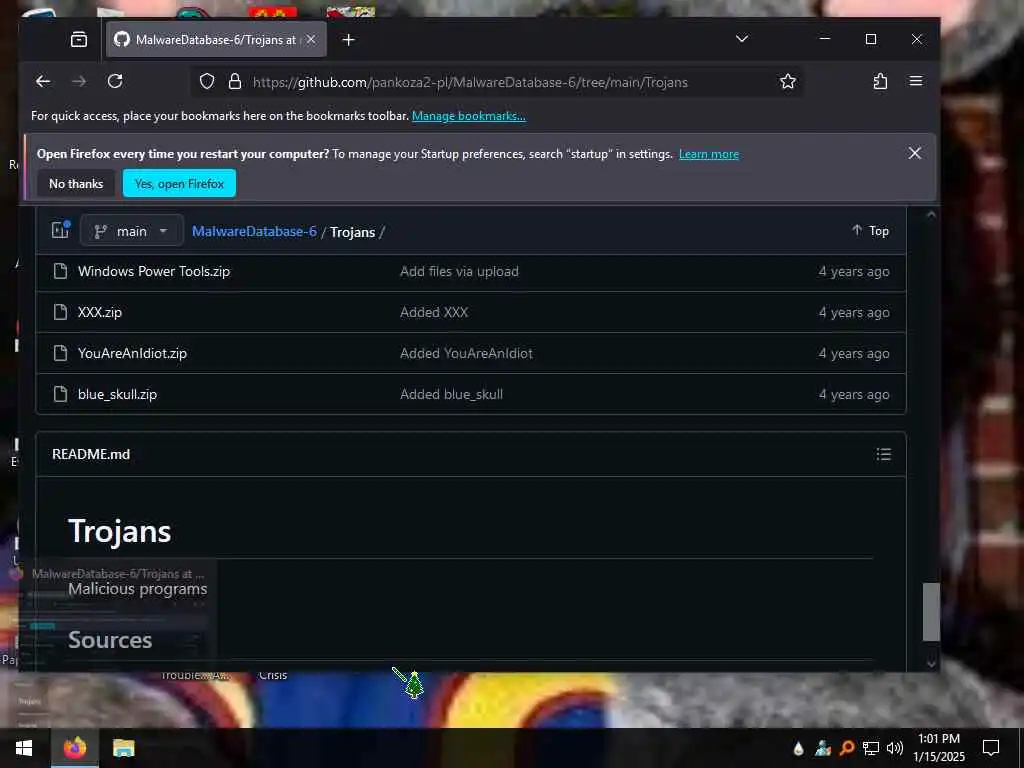The height and width of the screenshot is (768, 1024).
Task: Click the Firefox taskbar icon
Action: (75, 748)
